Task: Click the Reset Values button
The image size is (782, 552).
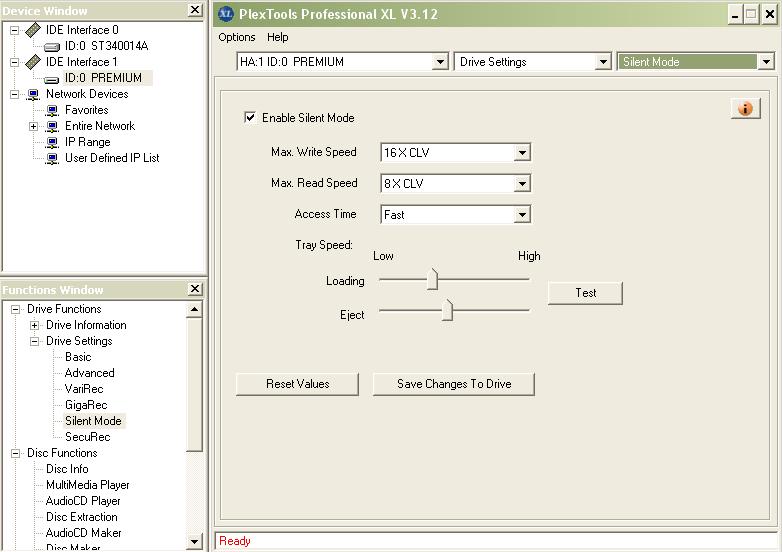Action: tap(297, 384)
